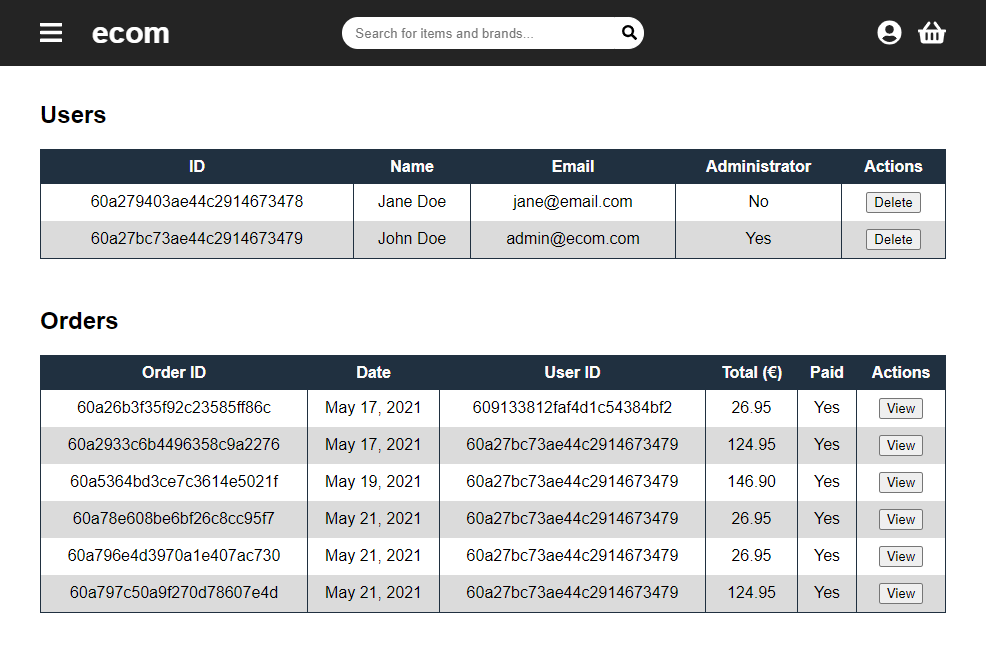Screen dimensions: 986x657
Task: Click Administrator value Yes for John Doe
Action: click(758, 239)
